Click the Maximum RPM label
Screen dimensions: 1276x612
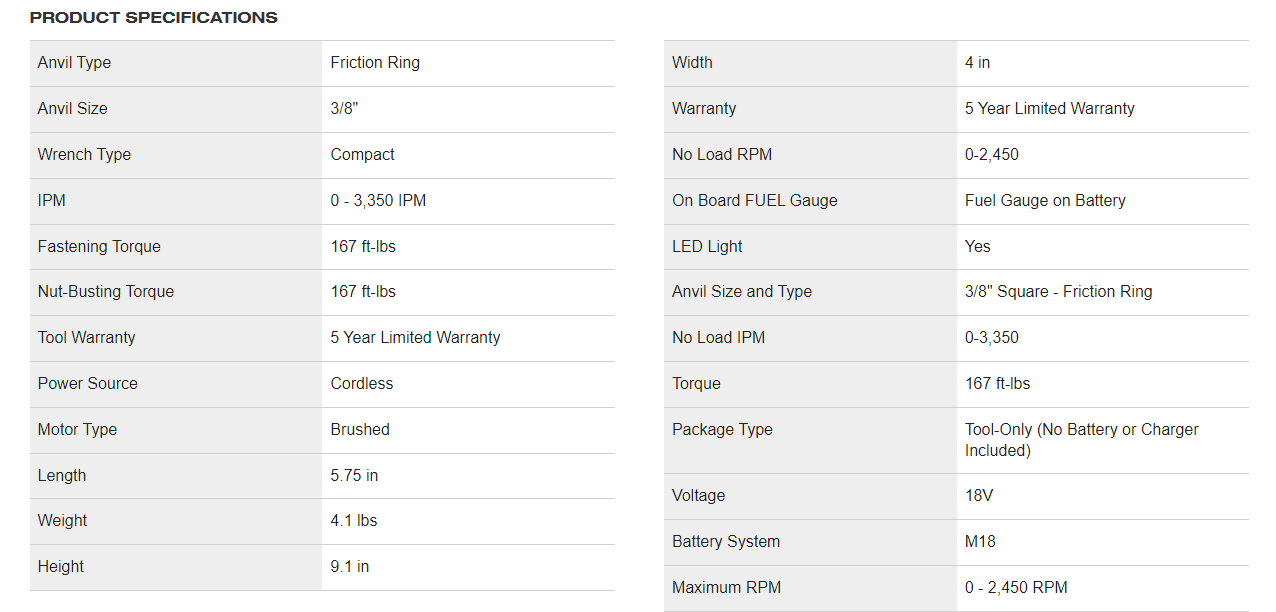(x=725, y=588)
